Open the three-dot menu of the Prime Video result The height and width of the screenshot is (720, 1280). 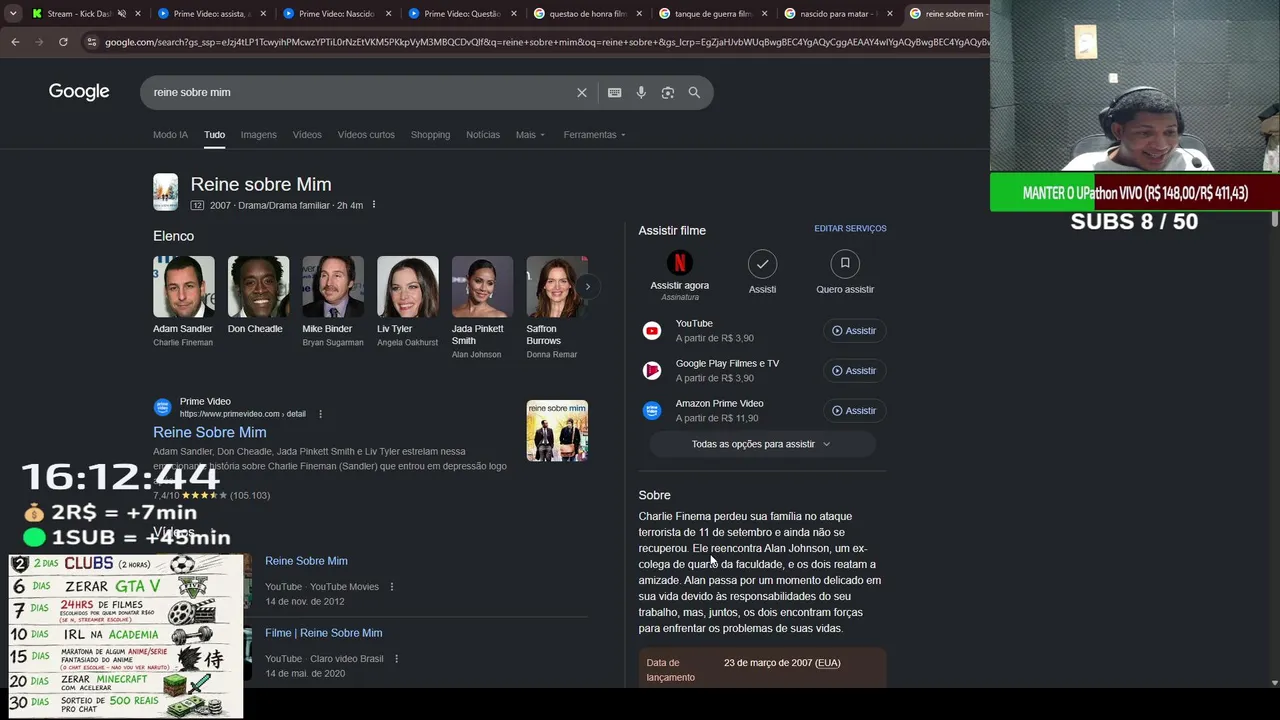pos(320,414)
